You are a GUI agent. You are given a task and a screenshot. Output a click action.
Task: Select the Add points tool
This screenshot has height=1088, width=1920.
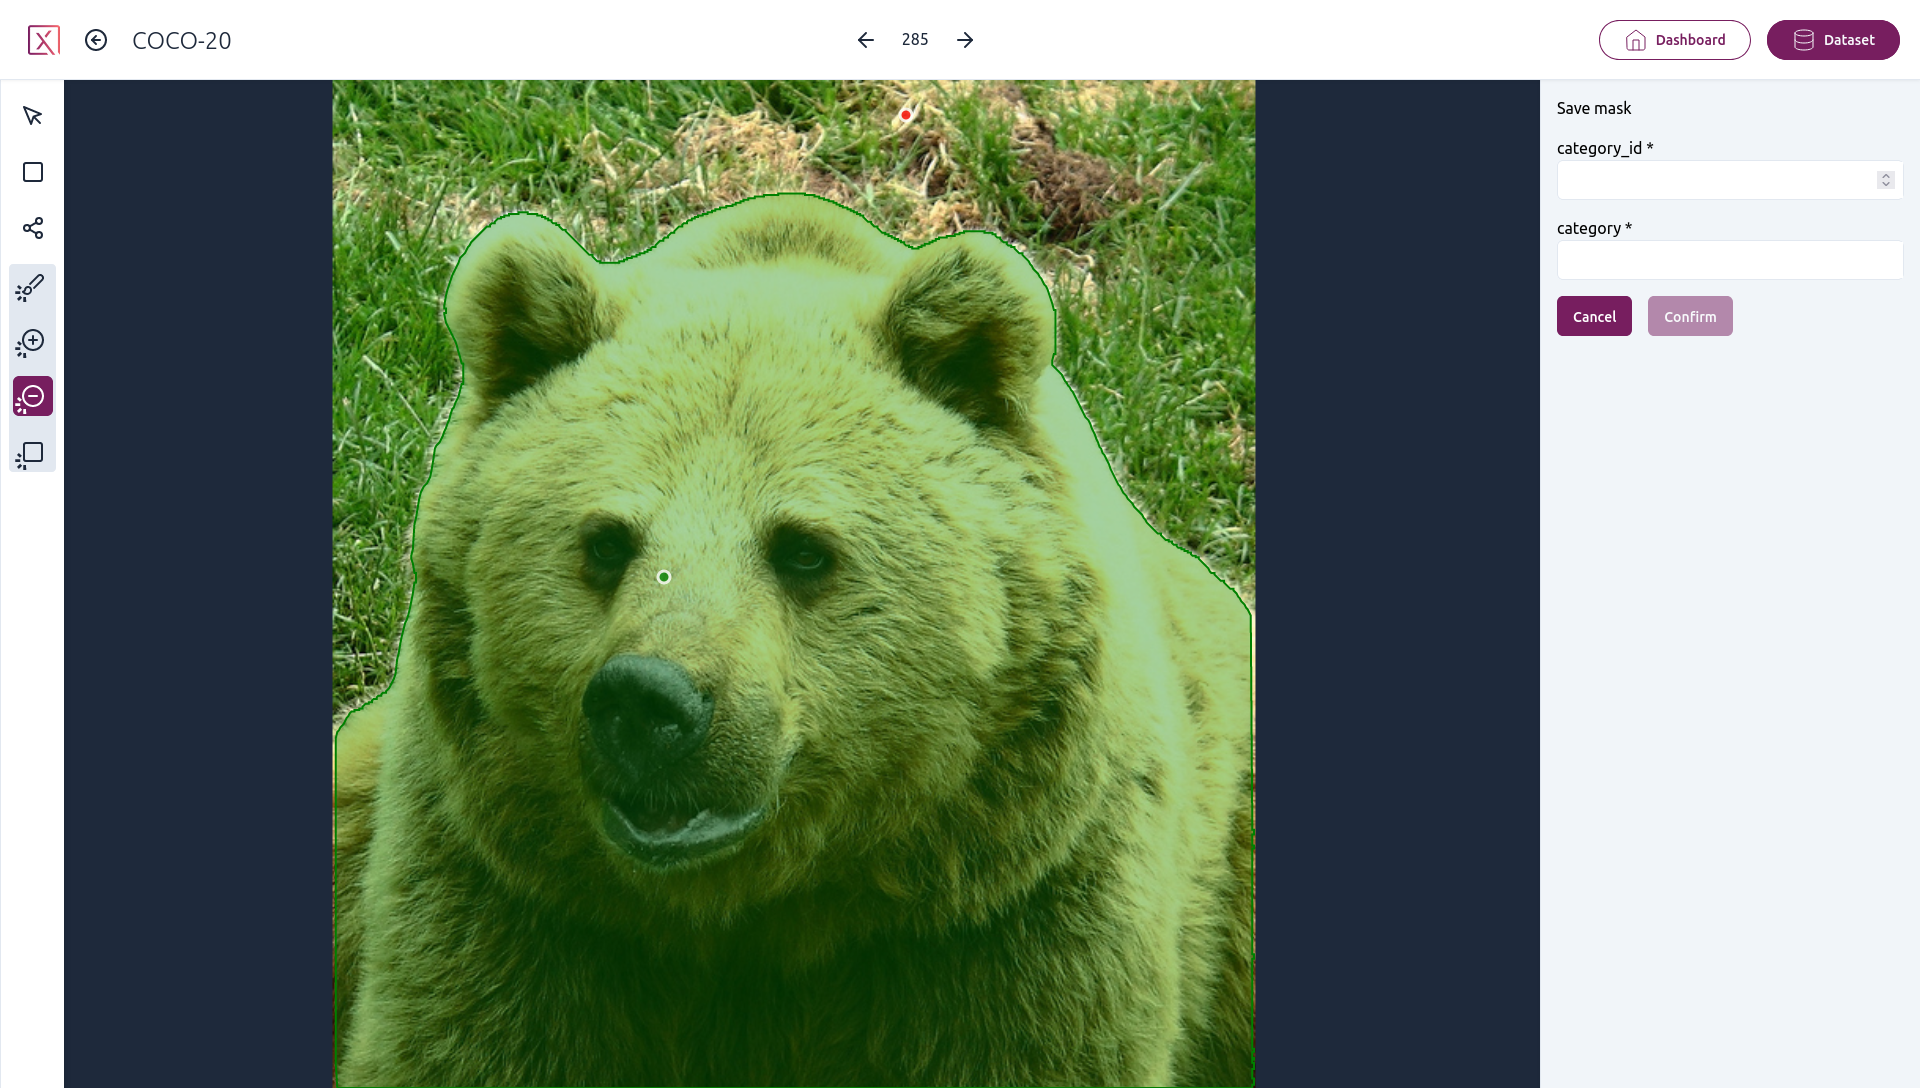(33, 342)
